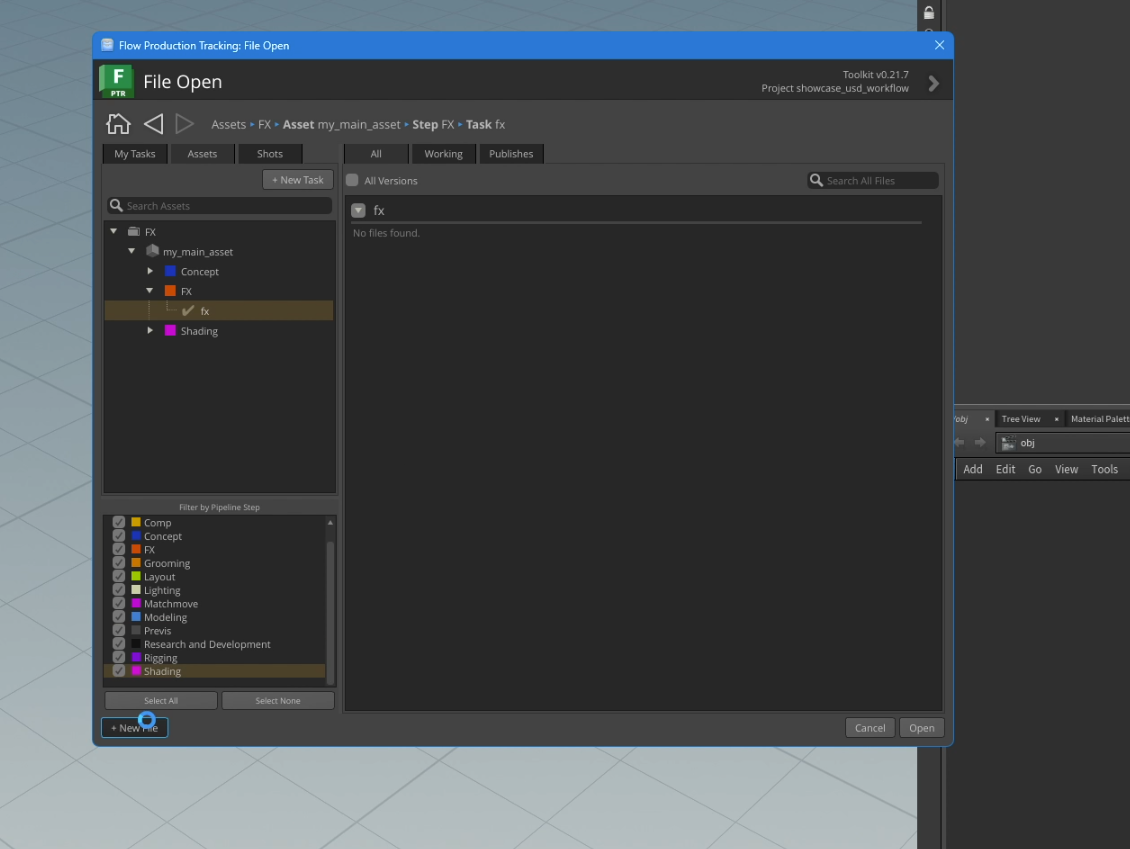Enable the All Versions checkbox

[352, 180]
